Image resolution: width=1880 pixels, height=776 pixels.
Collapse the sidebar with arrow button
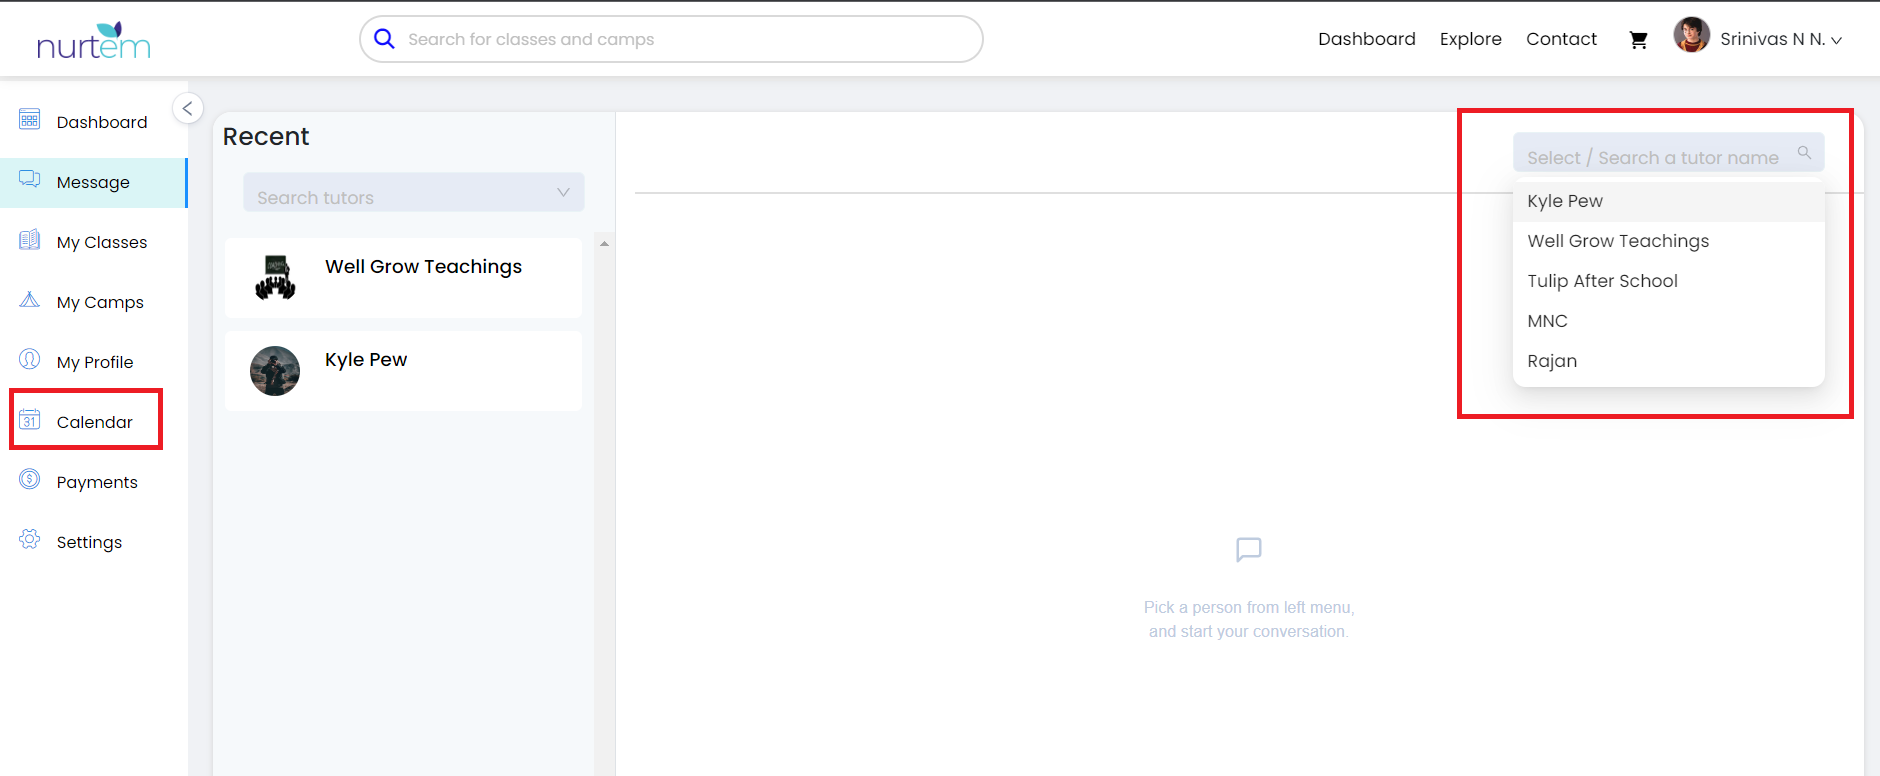point(187,108)
